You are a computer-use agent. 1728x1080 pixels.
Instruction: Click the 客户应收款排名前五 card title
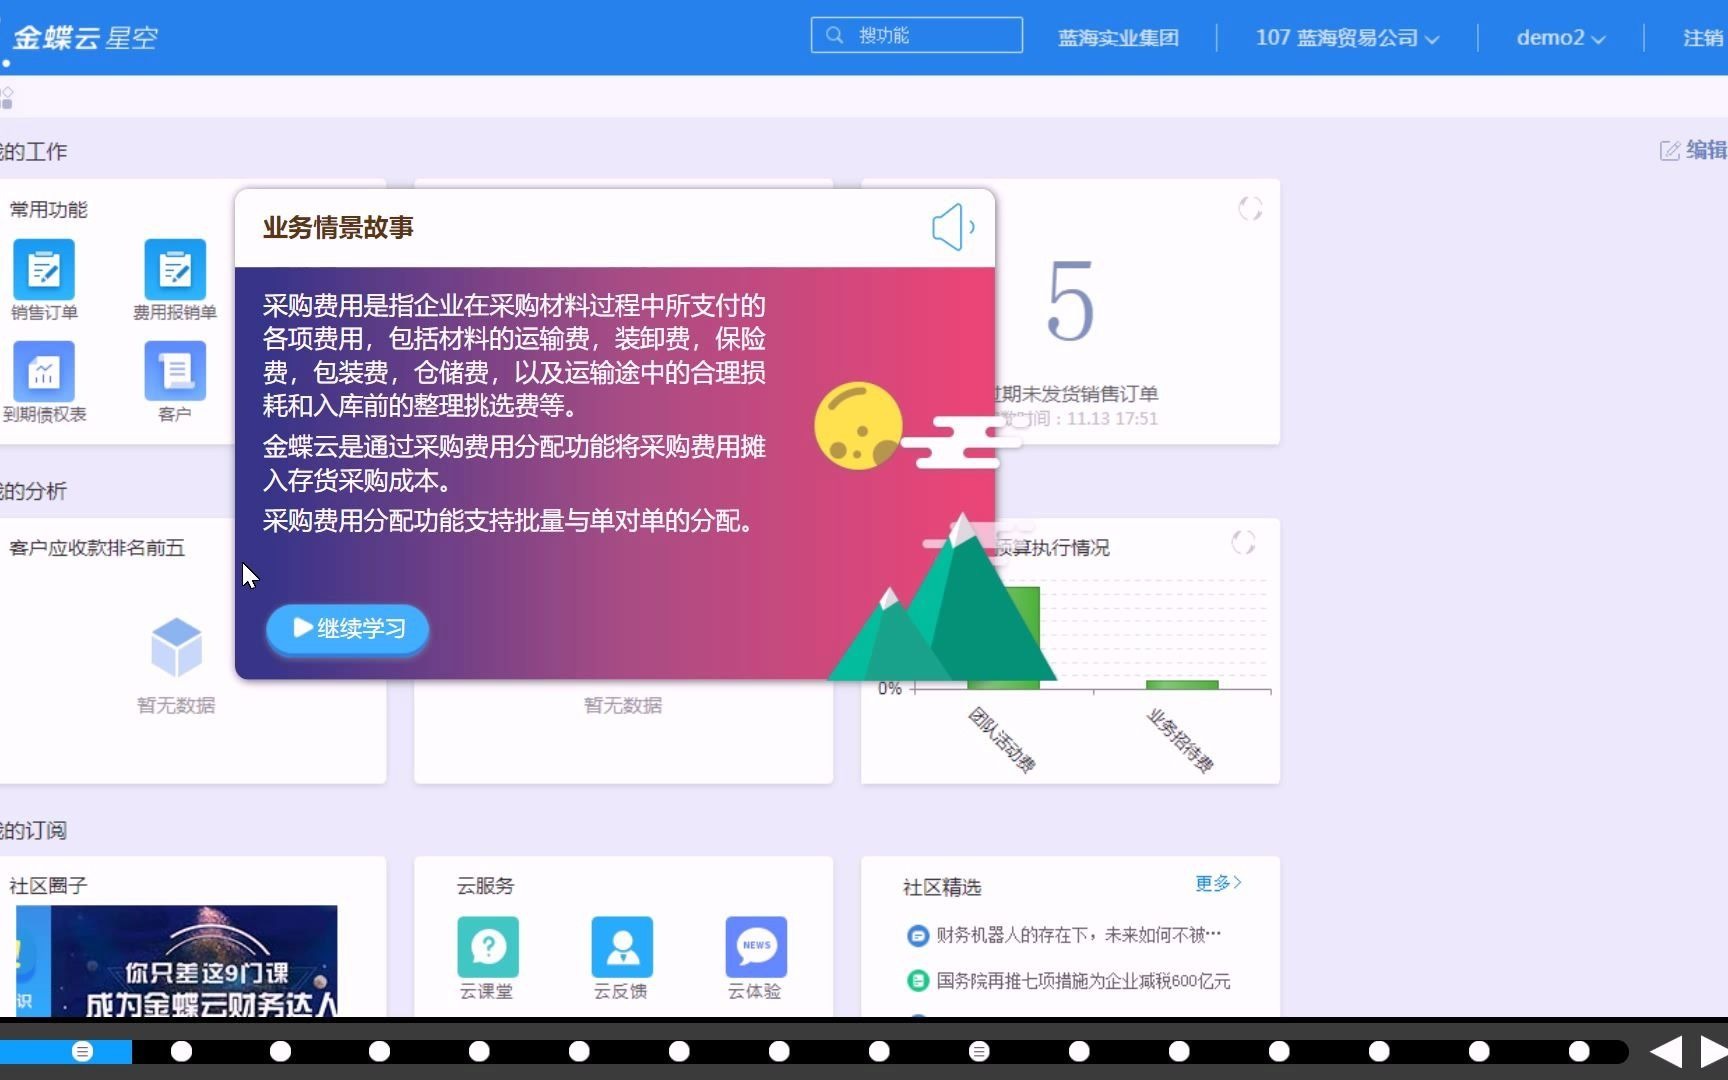(97, 548)
